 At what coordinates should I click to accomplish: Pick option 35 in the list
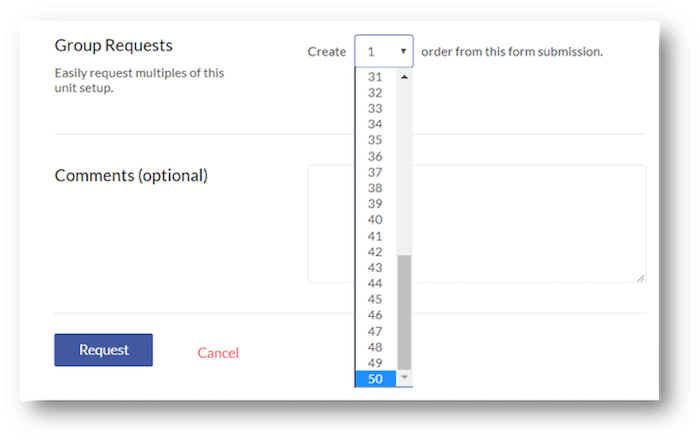[375, 140]
